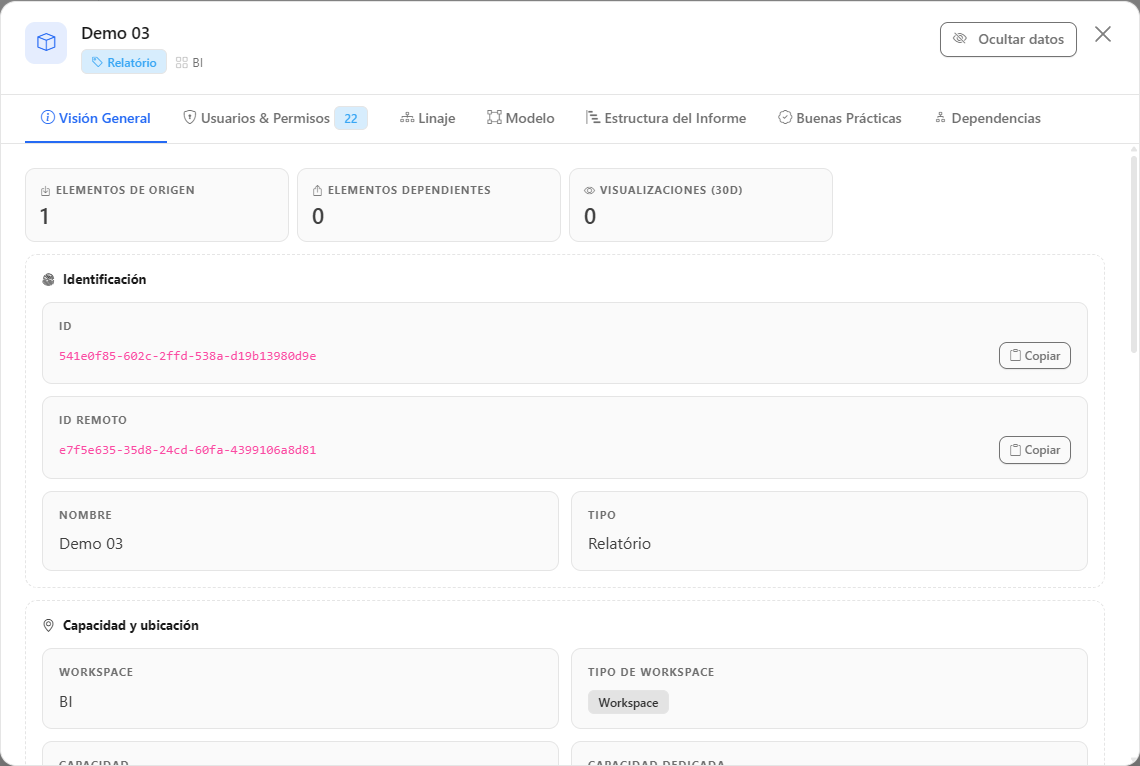Click the clipboard icon in ID Remoto Copiar
This screenshot has height=766, width=1140.
click(1016, 450)
